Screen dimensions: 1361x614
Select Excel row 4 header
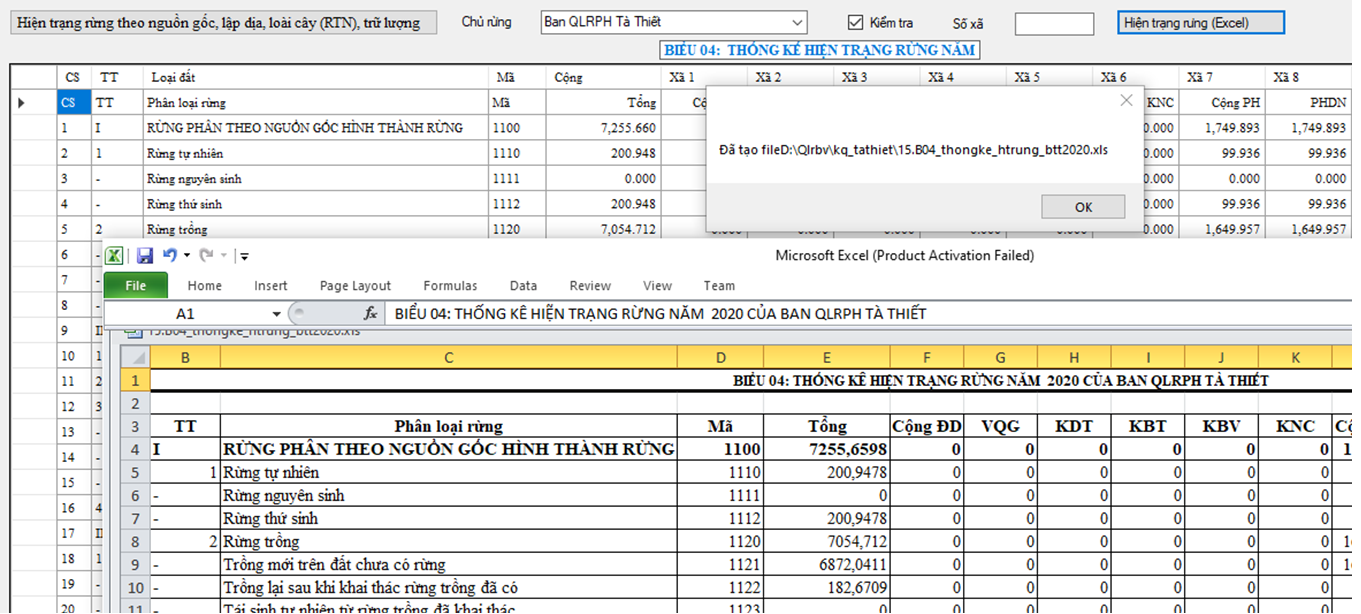[x=134, y=449]
